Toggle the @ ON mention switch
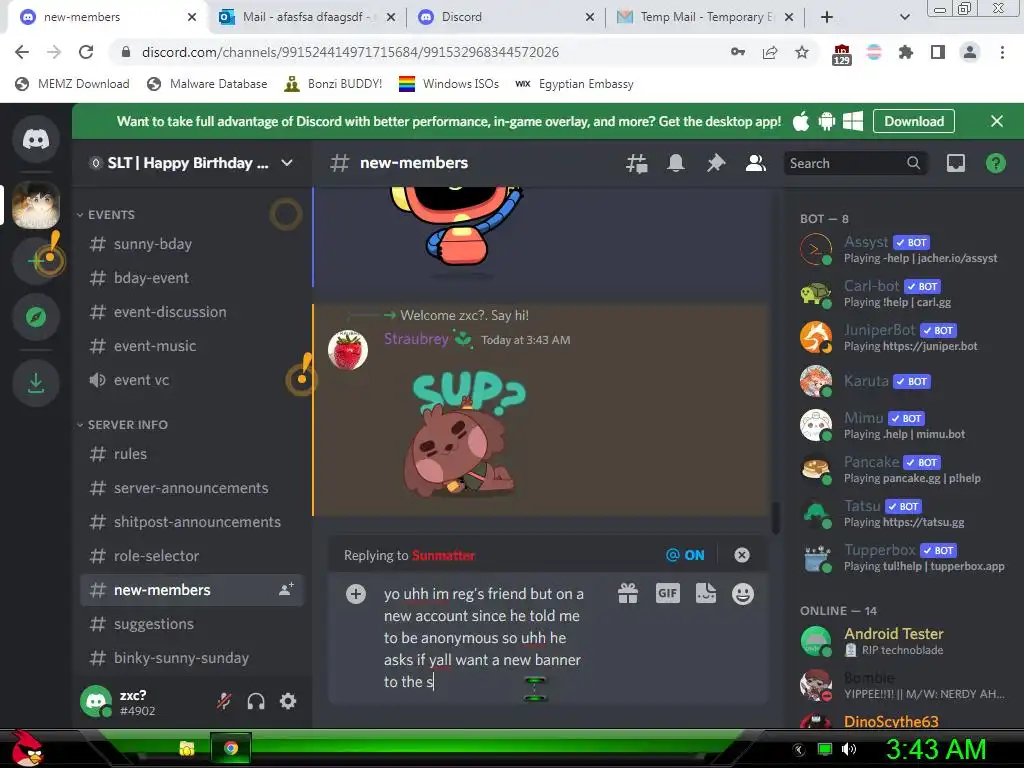The width and height of the screenshot is (1024, 768). (685, 555)
